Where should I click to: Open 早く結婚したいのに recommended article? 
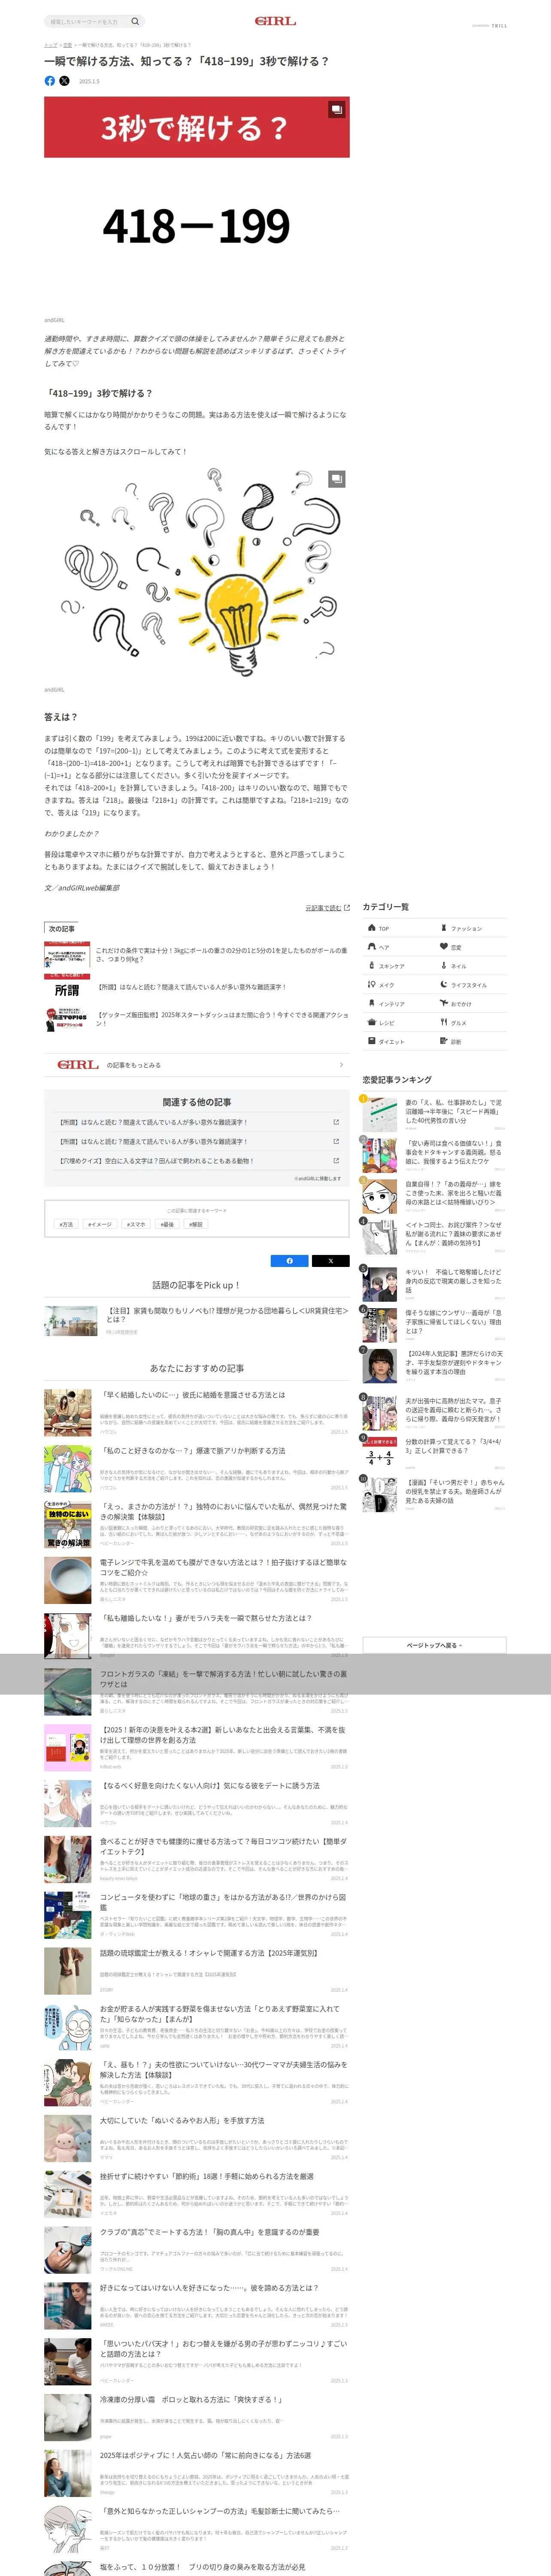click(197, 1413)
